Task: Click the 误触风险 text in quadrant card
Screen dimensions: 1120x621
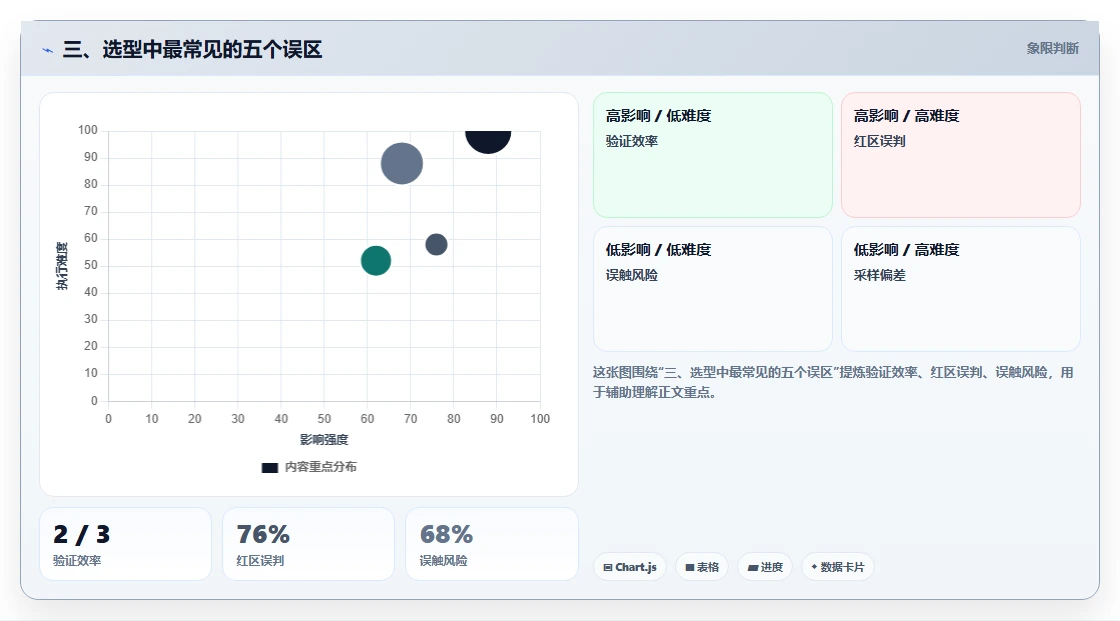Action: [631, 275]
